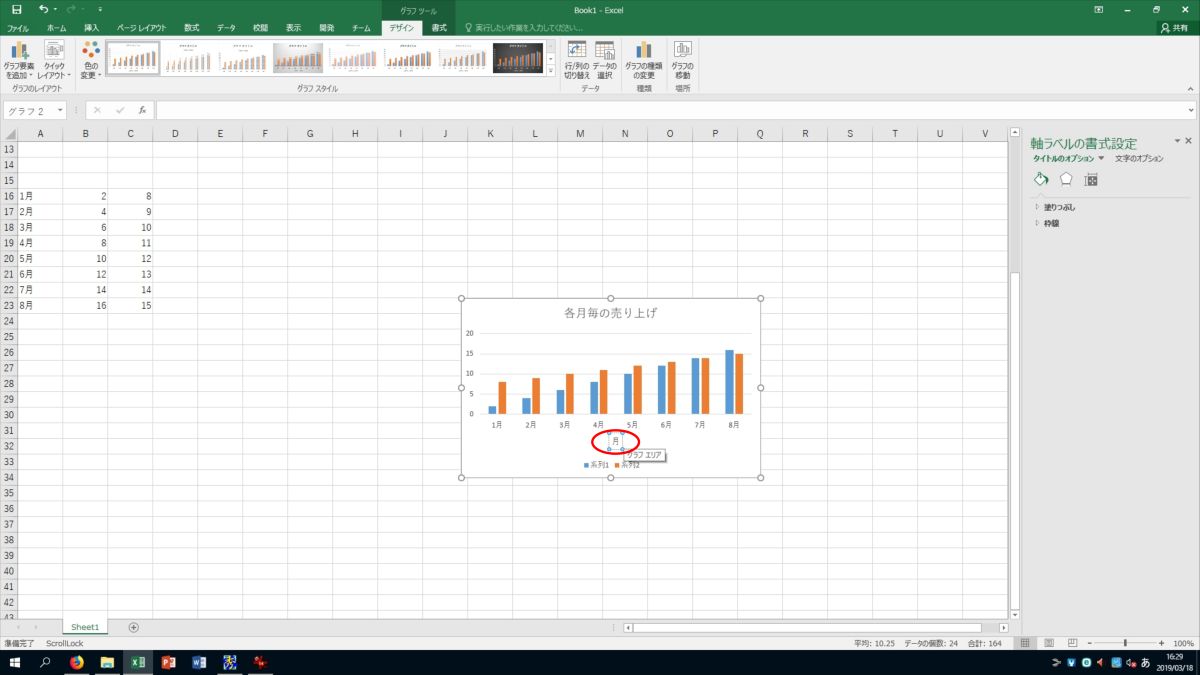Click the 月 axis title in chart

coord(616,441)
